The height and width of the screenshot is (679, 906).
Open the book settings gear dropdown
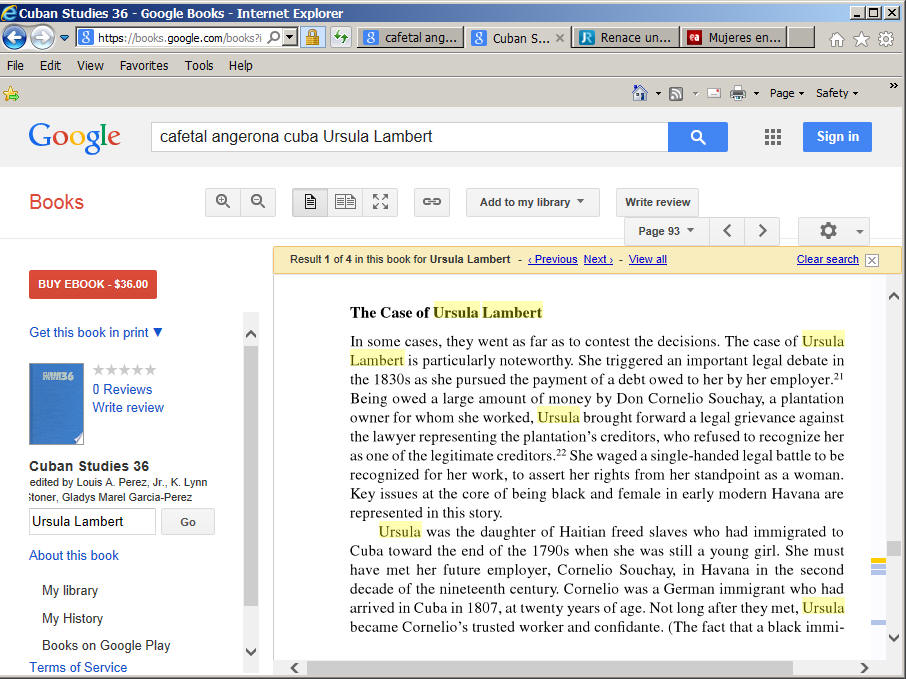[x=834, y=231]
